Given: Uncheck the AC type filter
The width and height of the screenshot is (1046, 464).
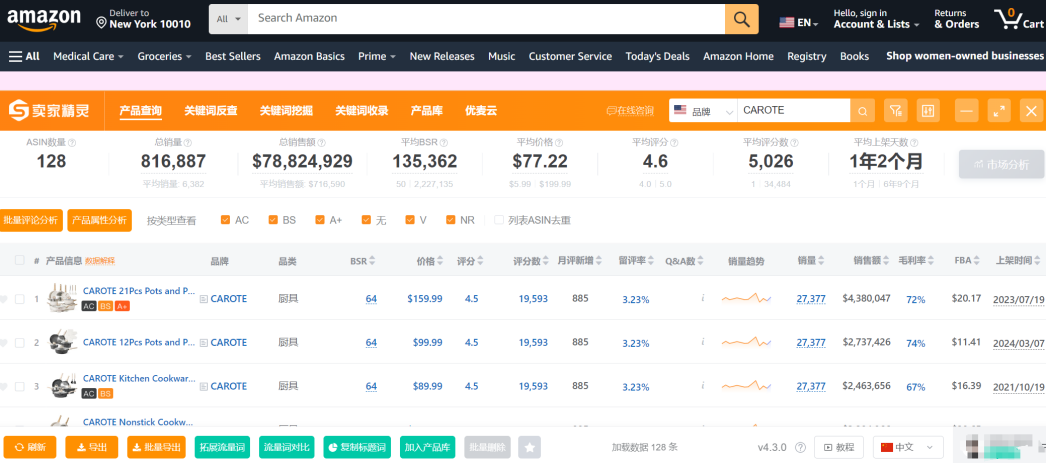Looking at the screenshot, I should pyautogui.click(x=225, y=220).
